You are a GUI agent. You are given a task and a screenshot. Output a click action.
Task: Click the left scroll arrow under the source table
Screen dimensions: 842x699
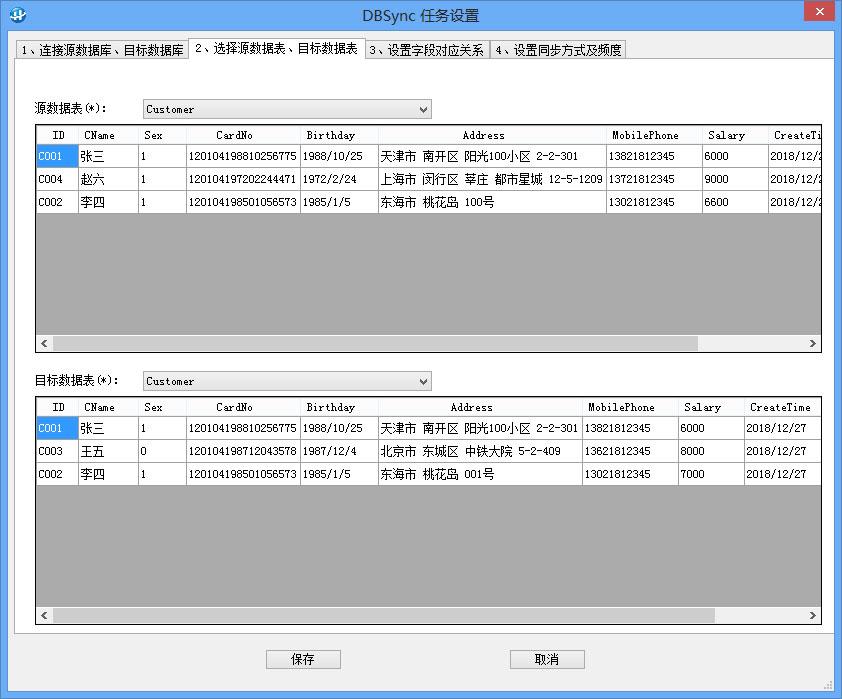pos(44,343)
